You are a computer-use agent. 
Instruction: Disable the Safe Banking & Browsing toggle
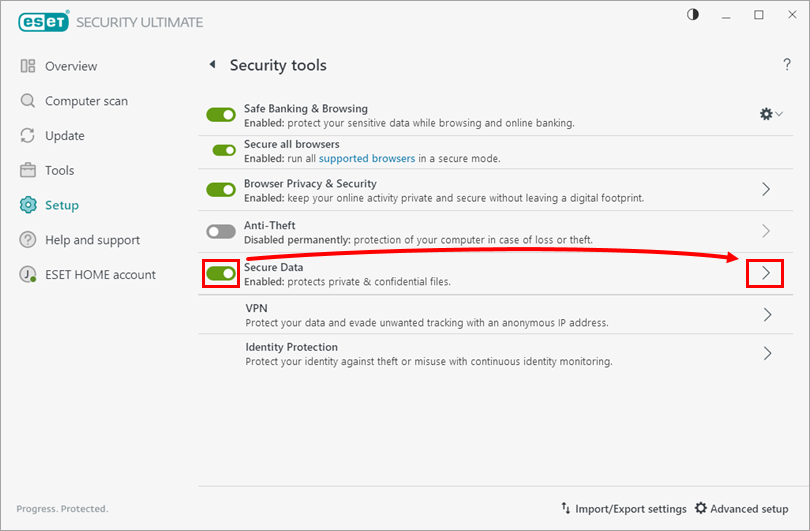pos(221,115)
